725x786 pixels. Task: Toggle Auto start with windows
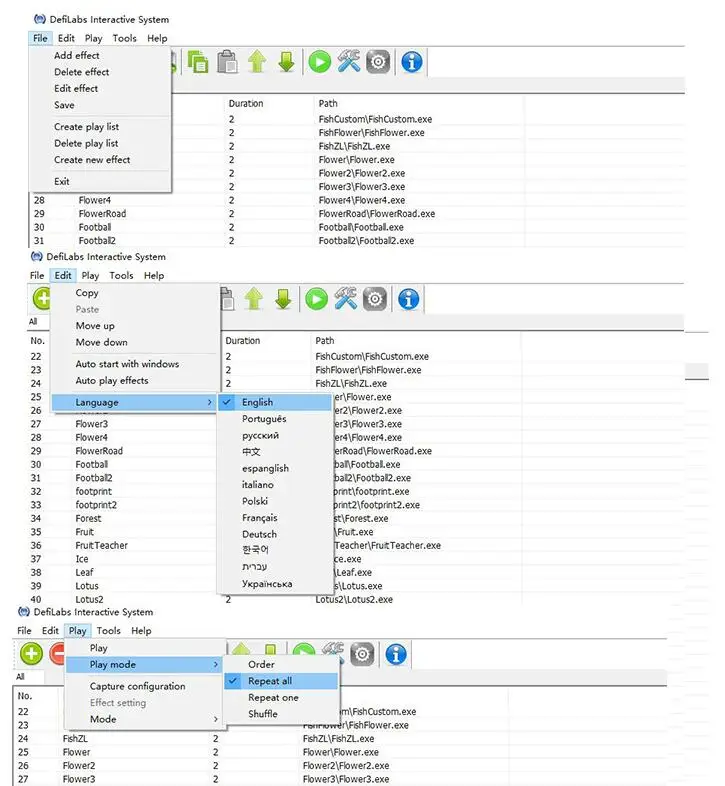pyautogui.click(x=134, y=364)
